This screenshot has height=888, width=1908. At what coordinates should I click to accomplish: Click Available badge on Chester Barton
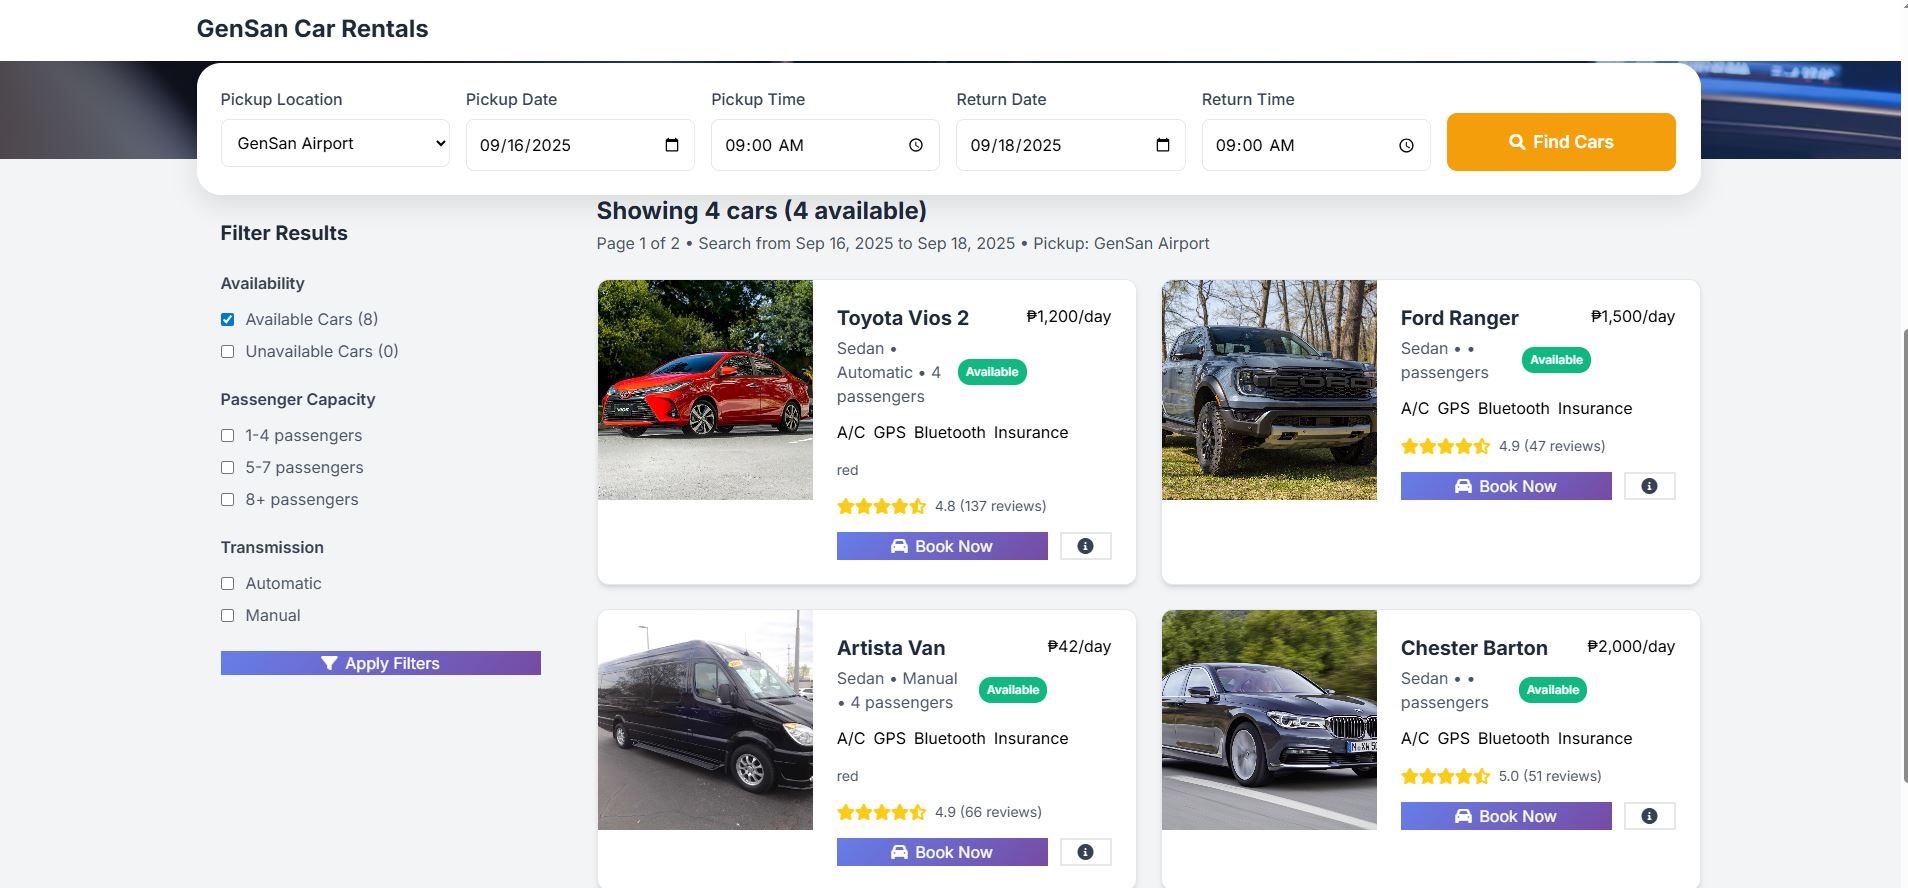point(1553,690)
